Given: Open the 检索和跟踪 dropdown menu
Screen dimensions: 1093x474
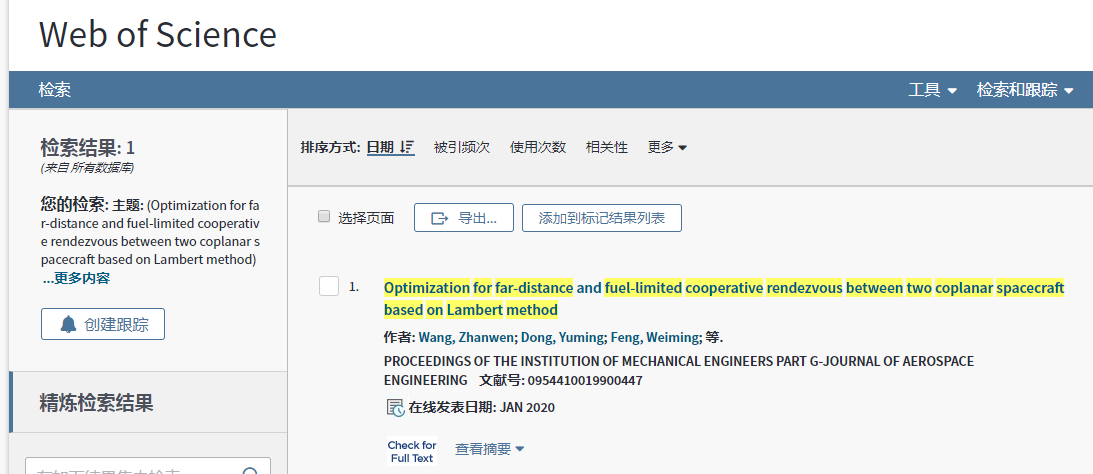Looking at the screenshot, I should click(x=1024, y=90).
